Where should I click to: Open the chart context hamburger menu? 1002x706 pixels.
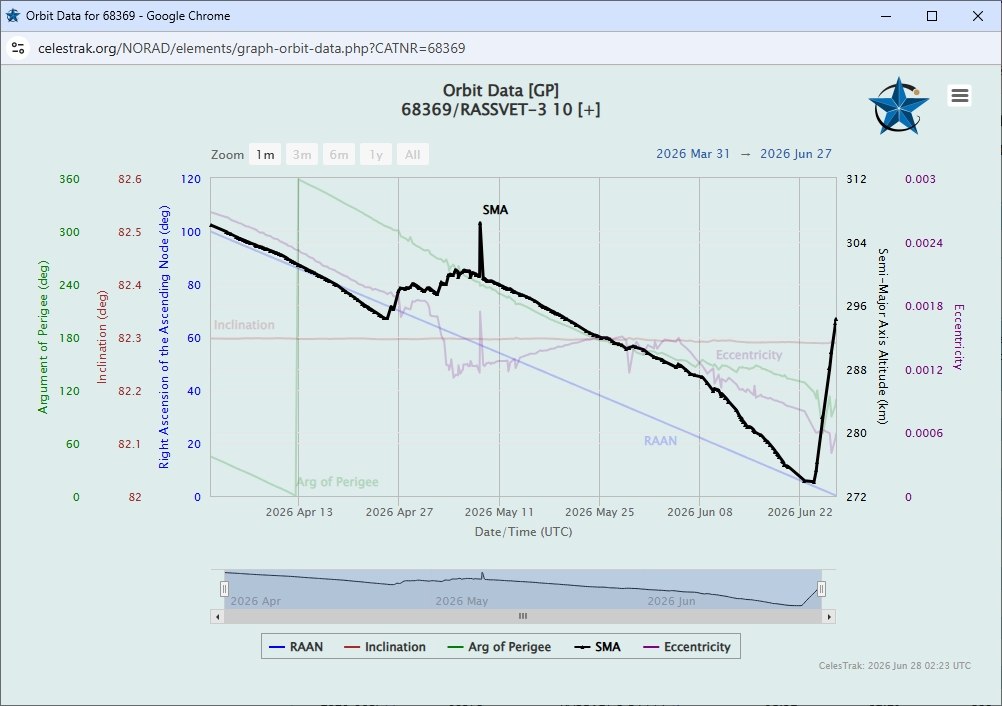[x=959, y=96]
